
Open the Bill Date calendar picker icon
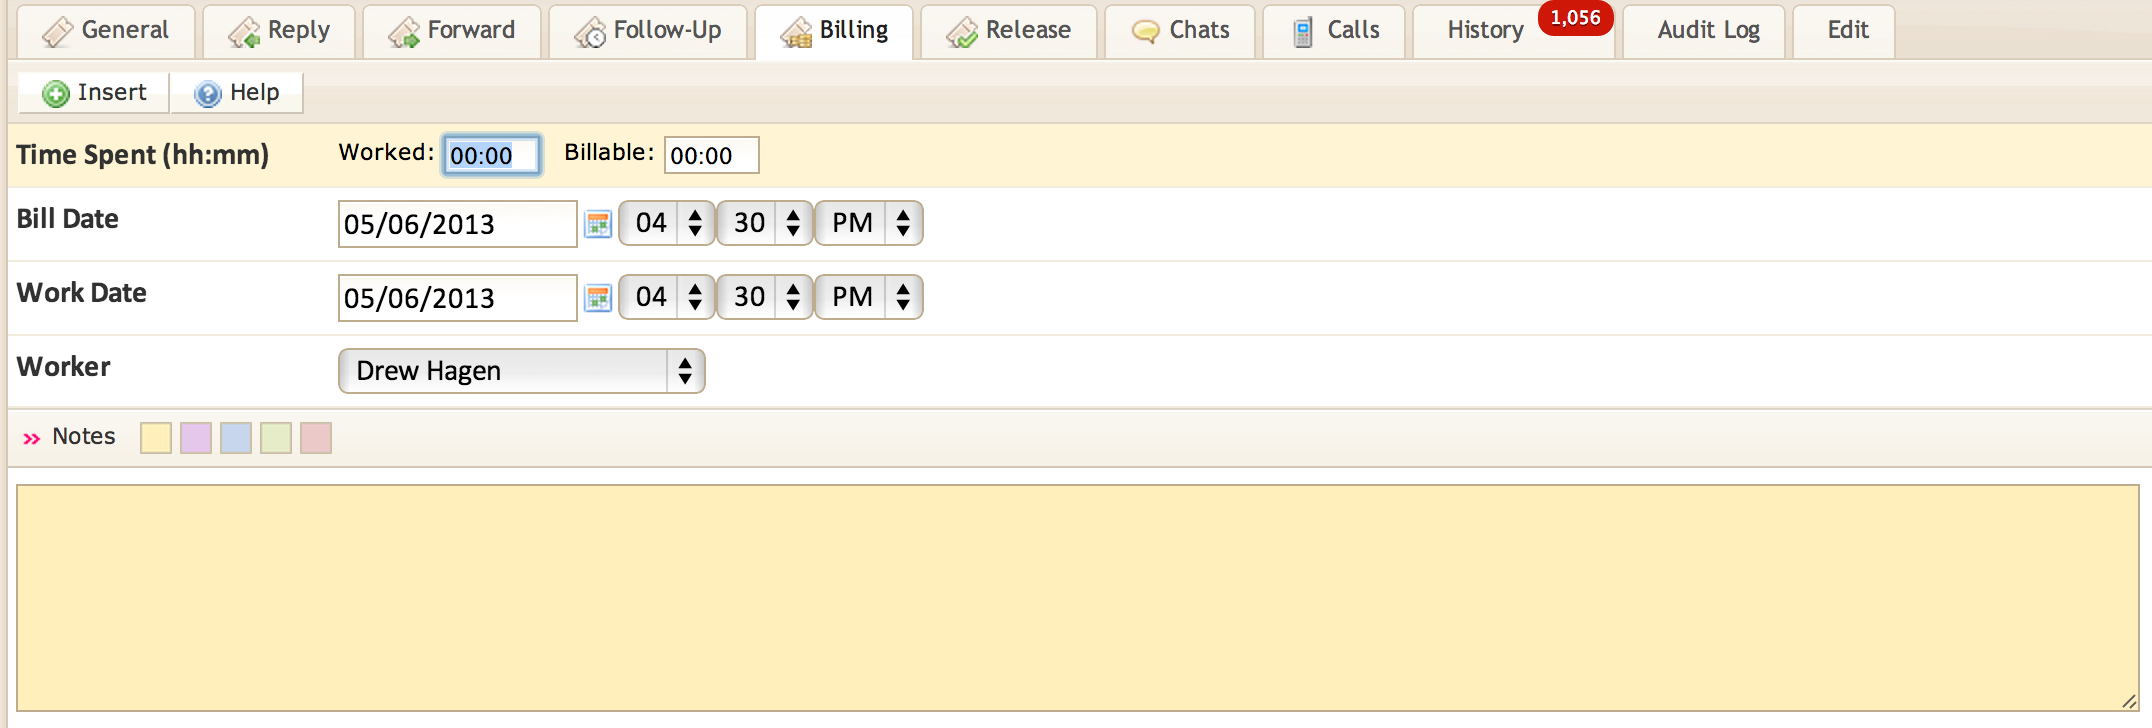pyautogui.click(x=598, y=224)
